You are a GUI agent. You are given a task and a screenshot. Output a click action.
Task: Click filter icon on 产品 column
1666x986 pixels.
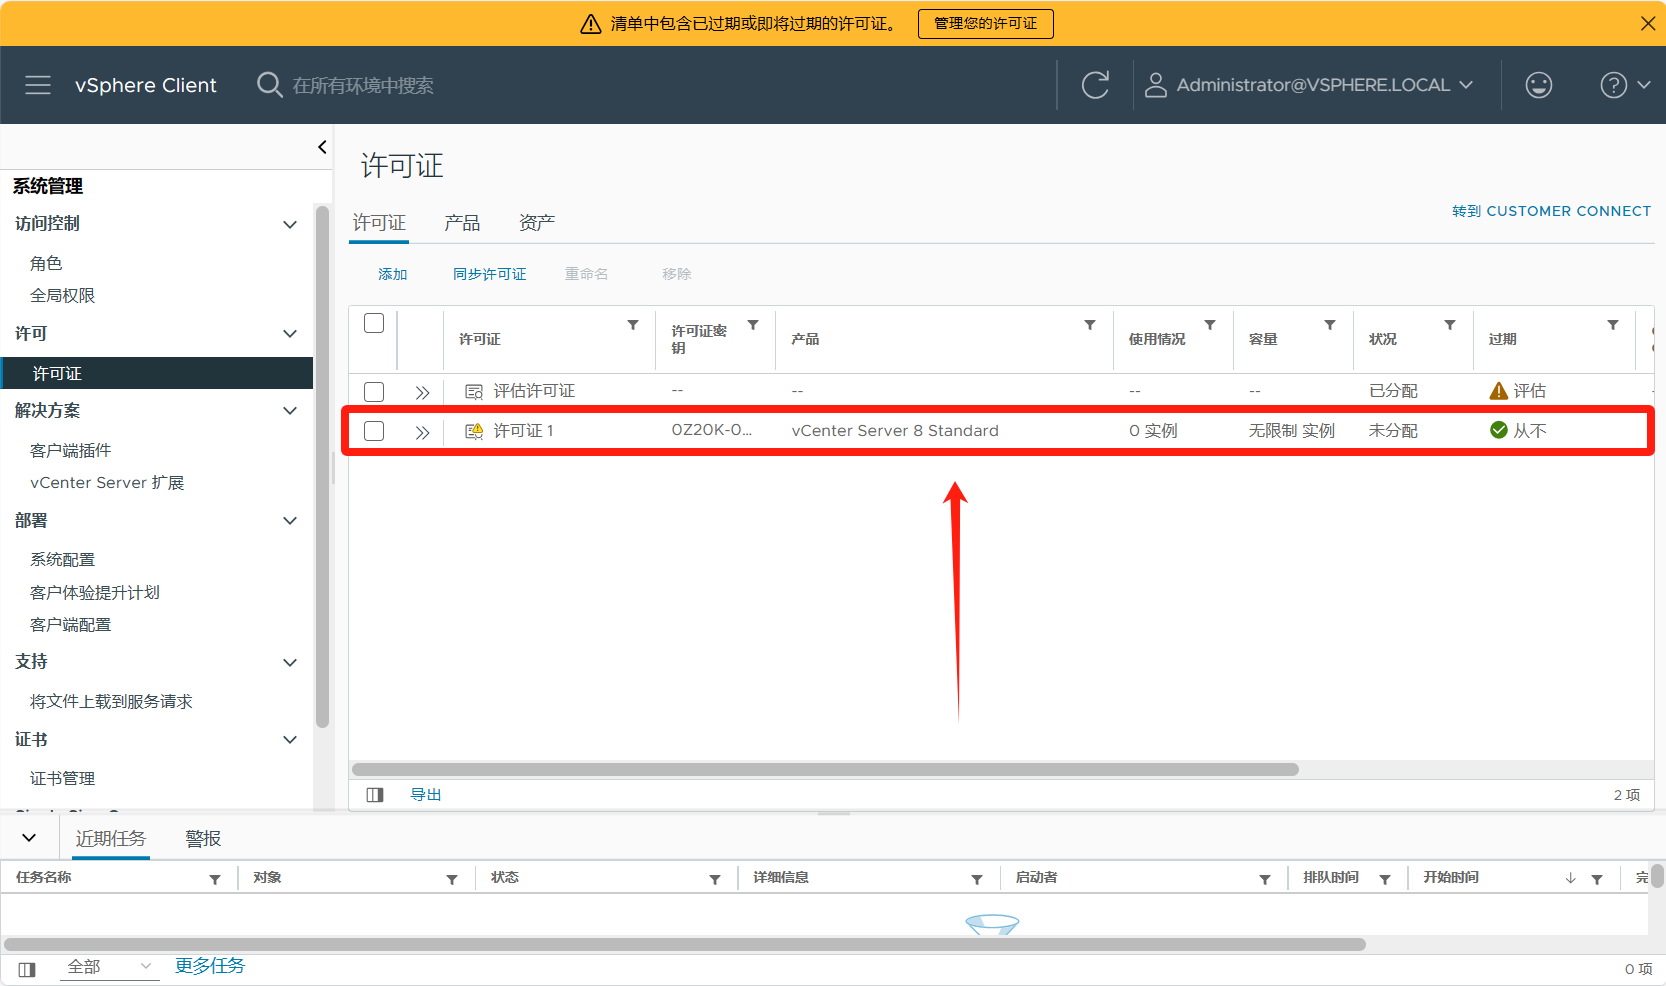tap(1090, 325)
